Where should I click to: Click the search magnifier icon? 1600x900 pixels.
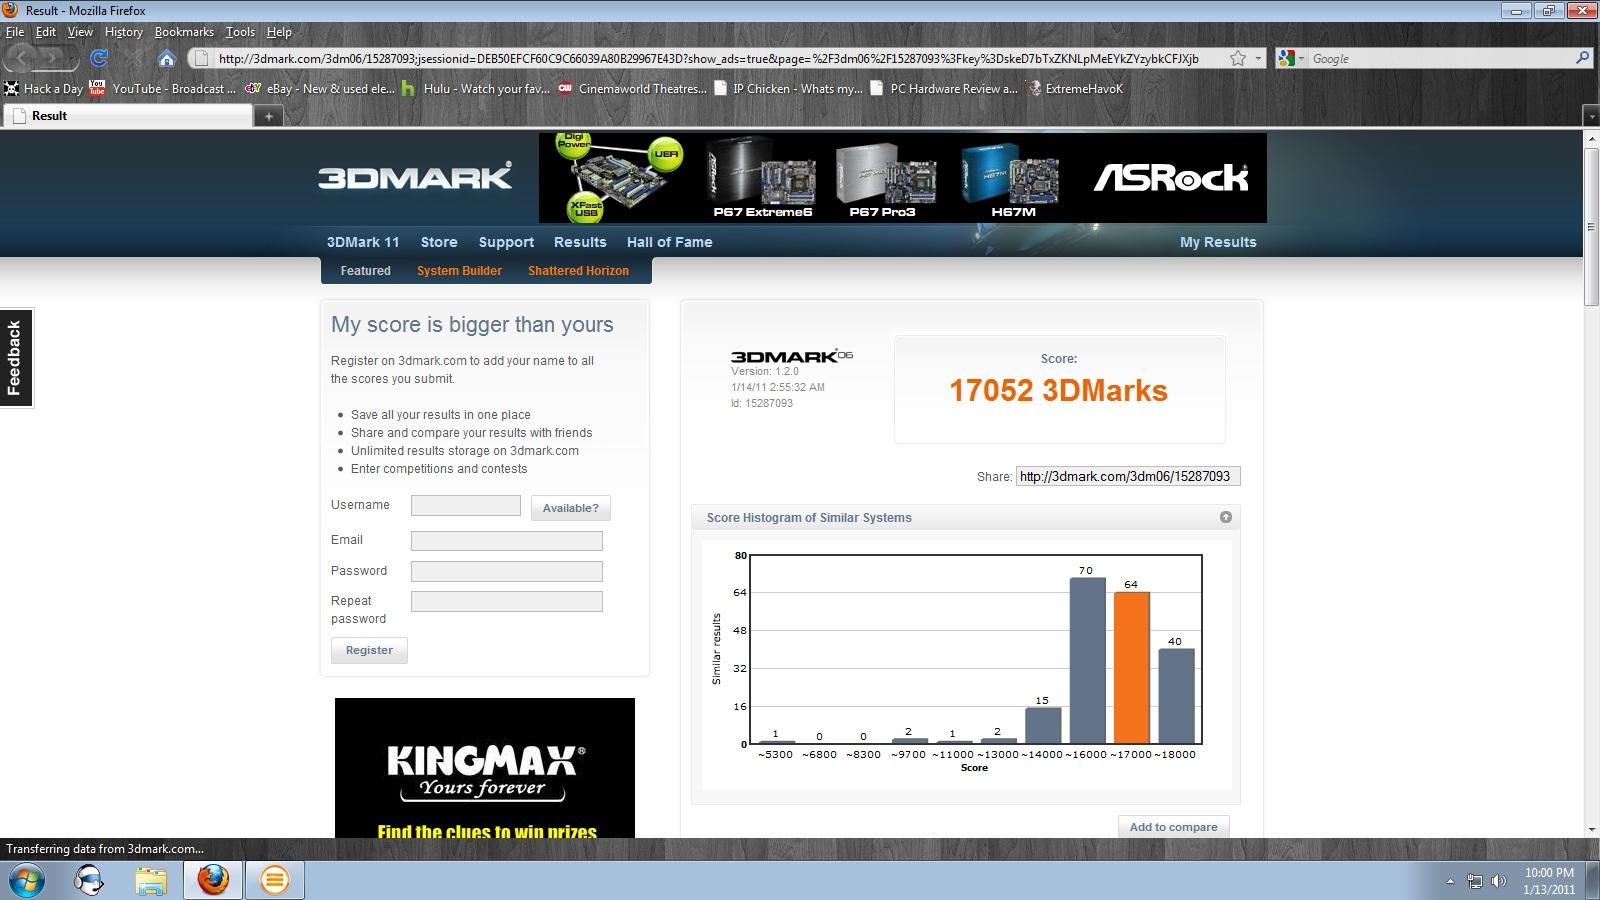[x=1582, y=58]
